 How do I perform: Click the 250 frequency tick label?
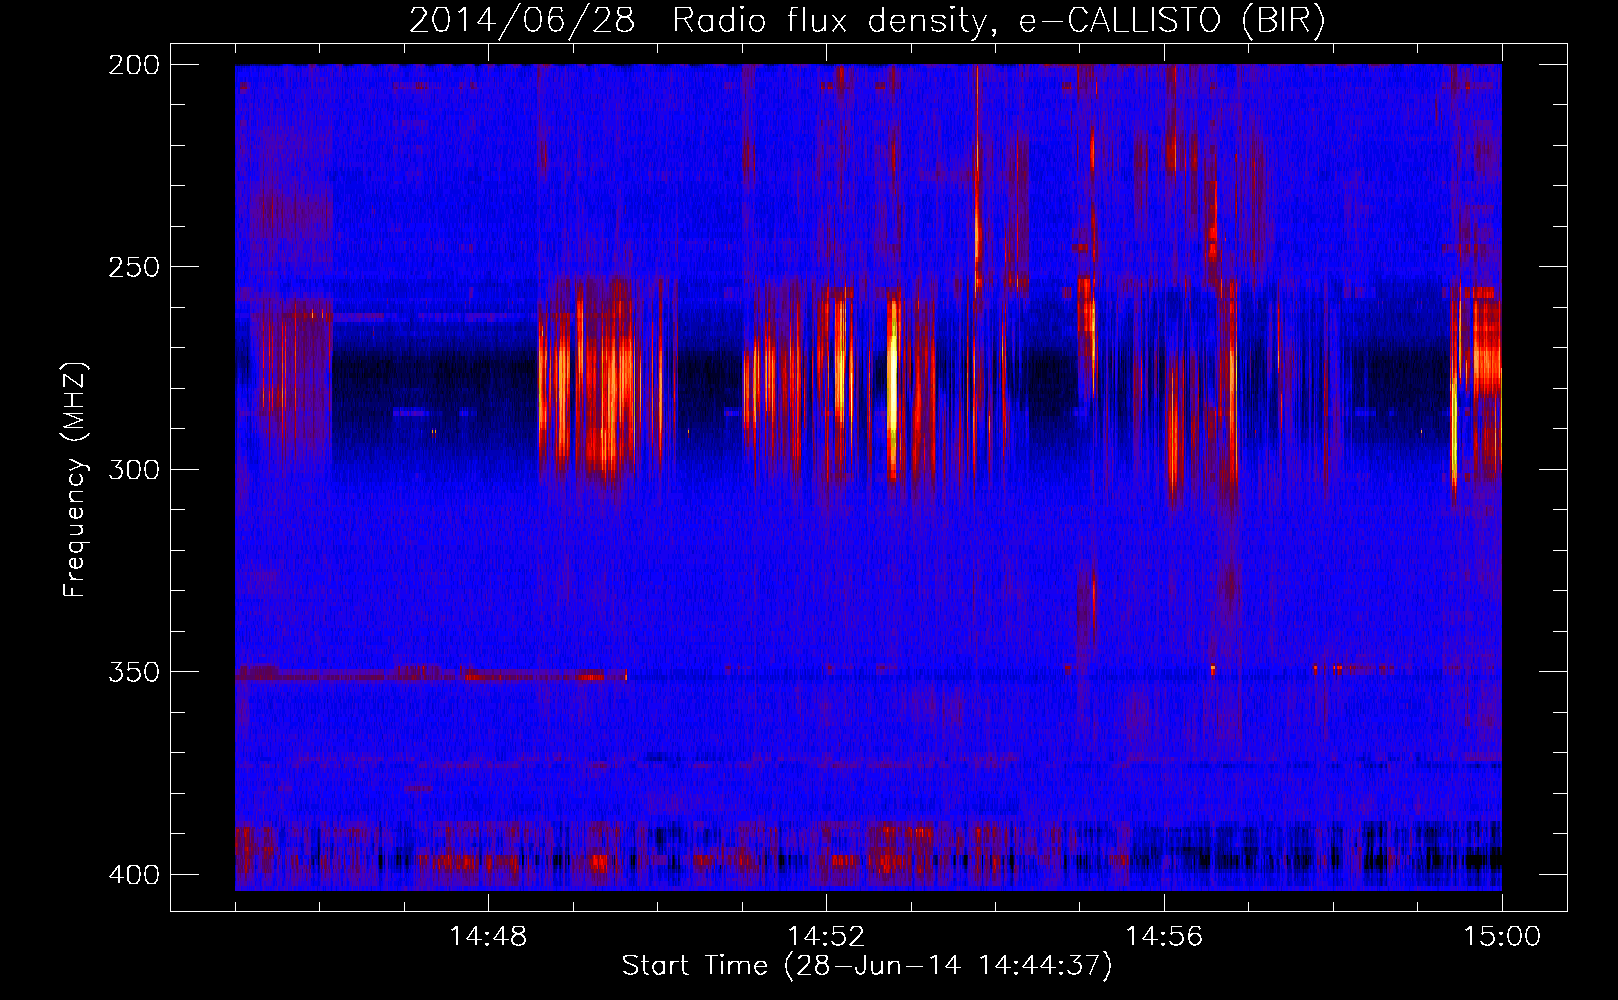(x=134, y=267)
